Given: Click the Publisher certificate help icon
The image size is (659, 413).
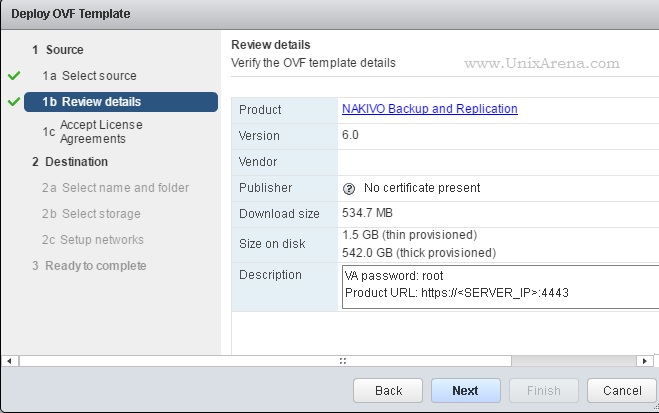Looking at the screenshot, I should 349,189.
